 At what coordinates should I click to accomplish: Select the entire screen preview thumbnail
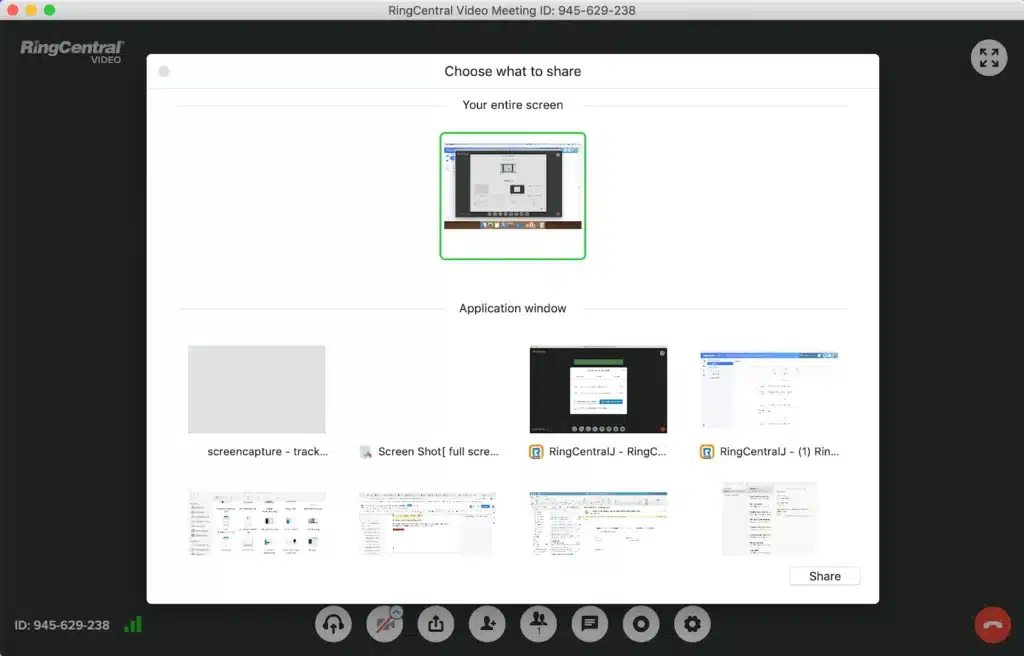pos(512,195)
